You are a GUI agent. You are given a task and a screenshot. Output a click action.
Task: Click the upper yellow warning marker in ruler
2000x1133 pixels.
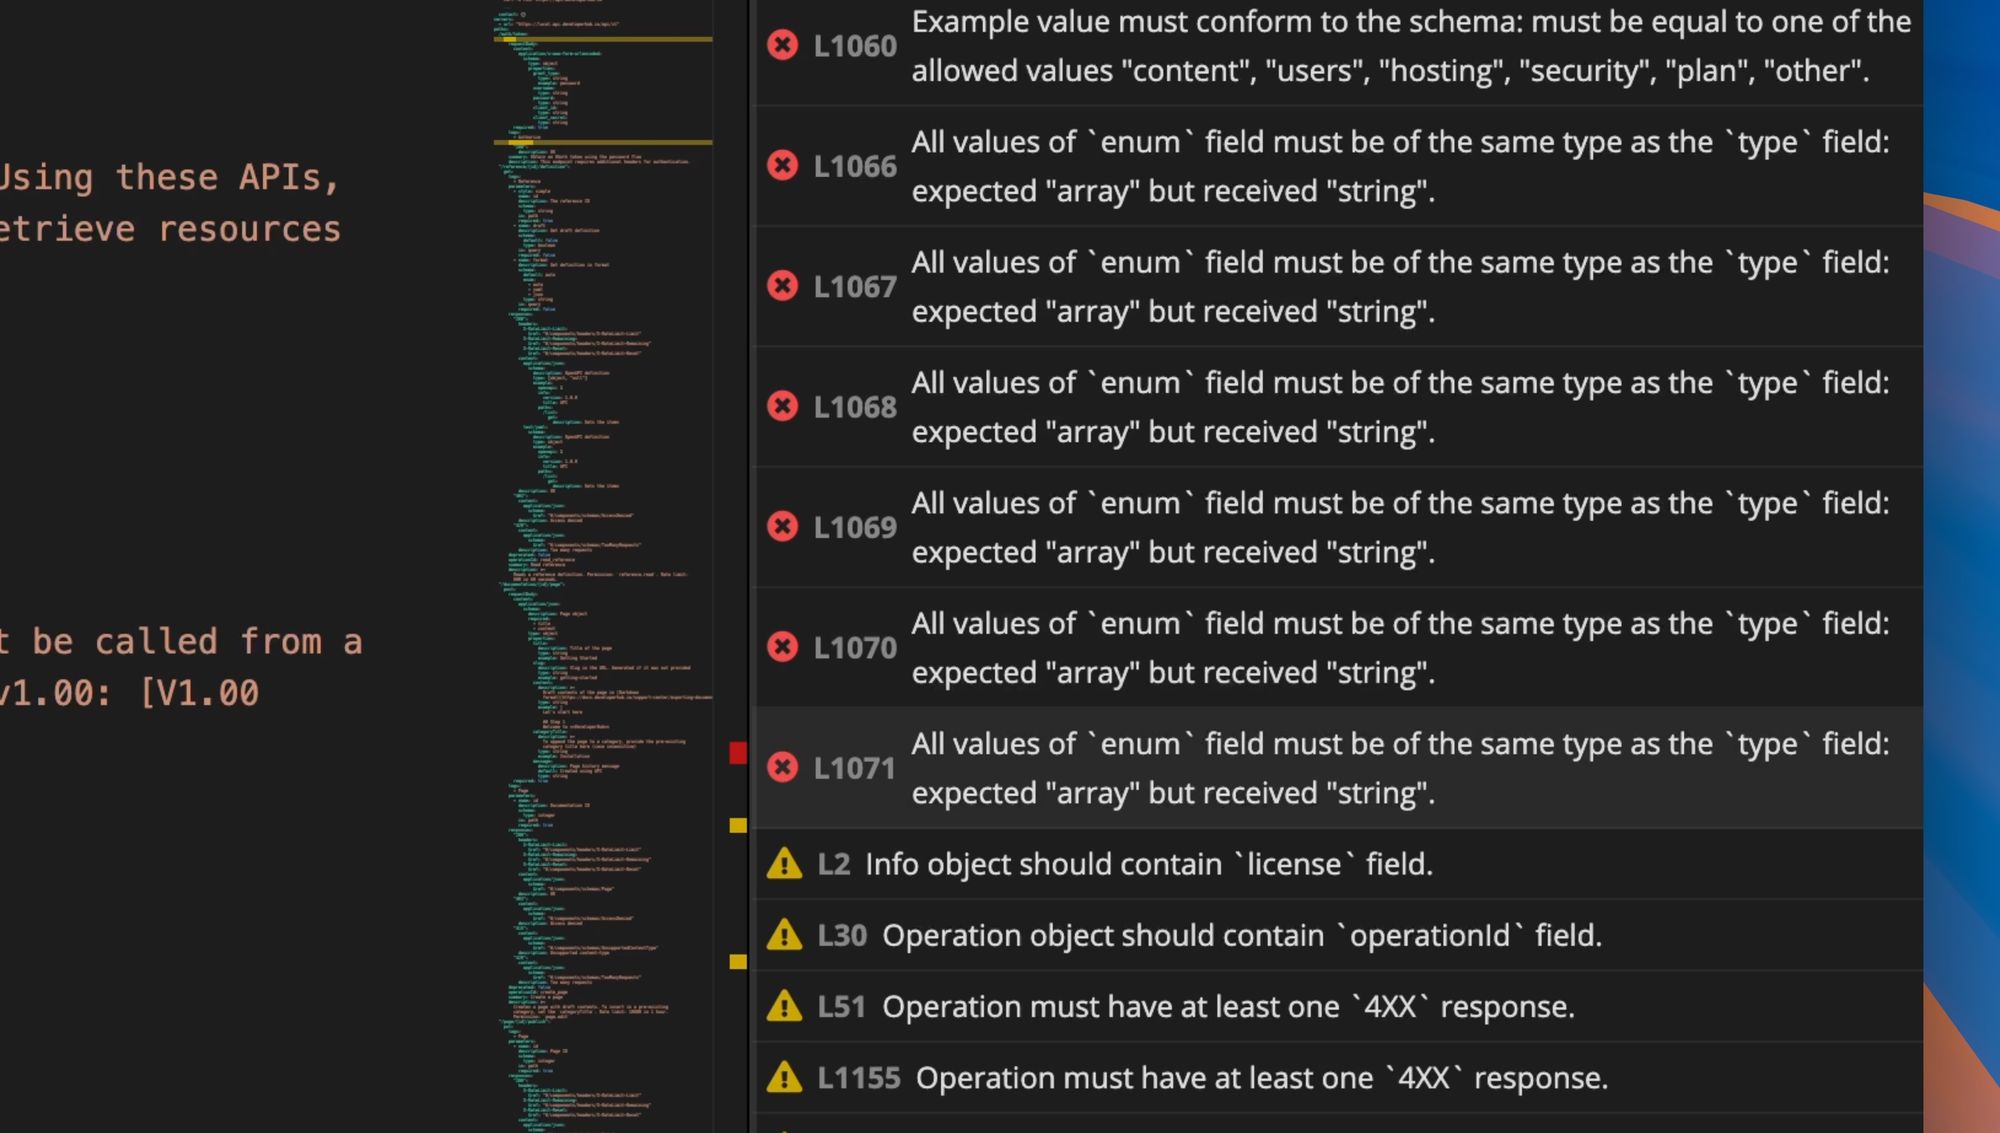pyautogui.click(x=738, y=826)
